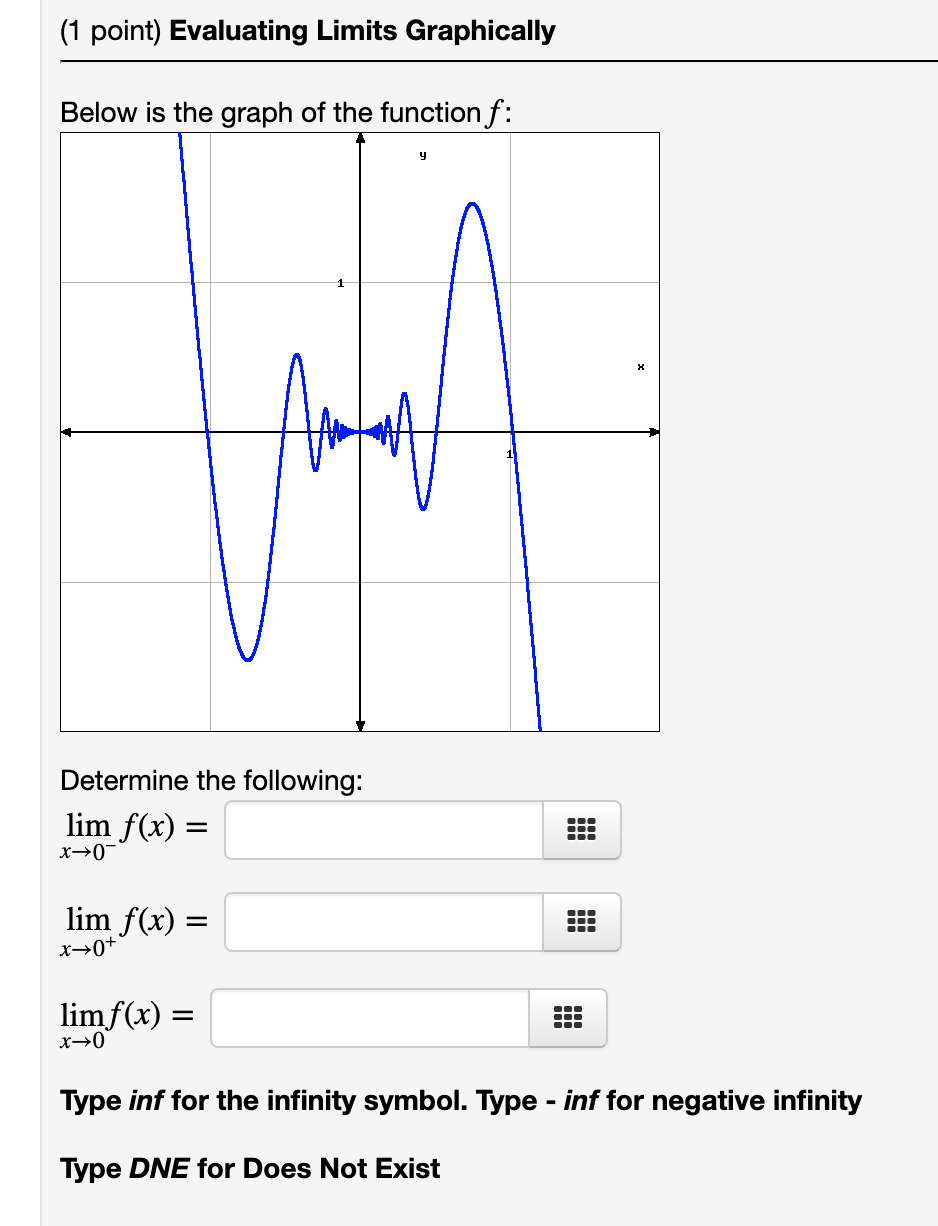Viewport: 938px width, 1226px height.
Task: Click the Type DNE instruction text
Action: [x=248, y=1168]
